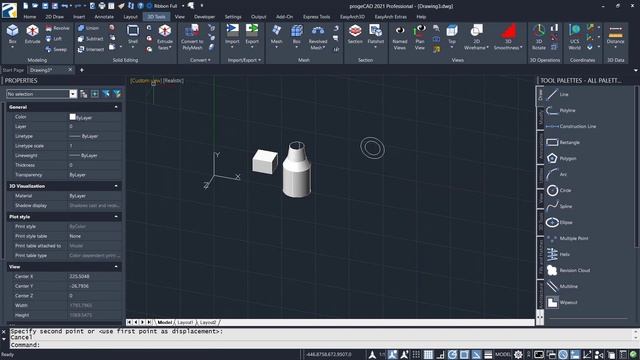The height and width of the screenshot is (360, 640).
Task: Click the Color ByLayer swatch
Action: pos(73,117)
